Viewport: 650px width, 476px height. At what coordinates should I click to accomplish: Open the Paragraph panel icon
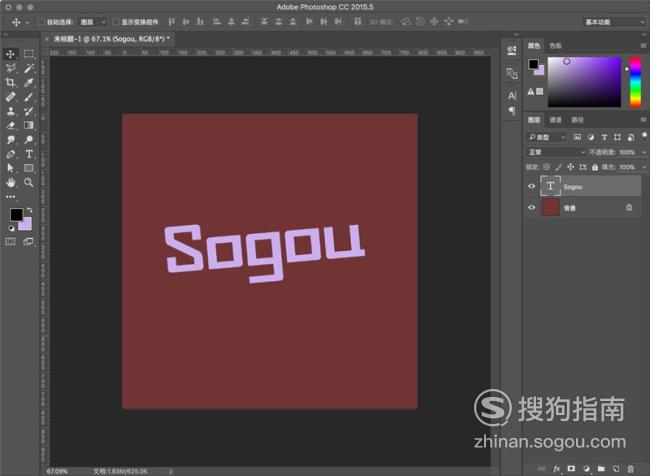pos(512,111)
